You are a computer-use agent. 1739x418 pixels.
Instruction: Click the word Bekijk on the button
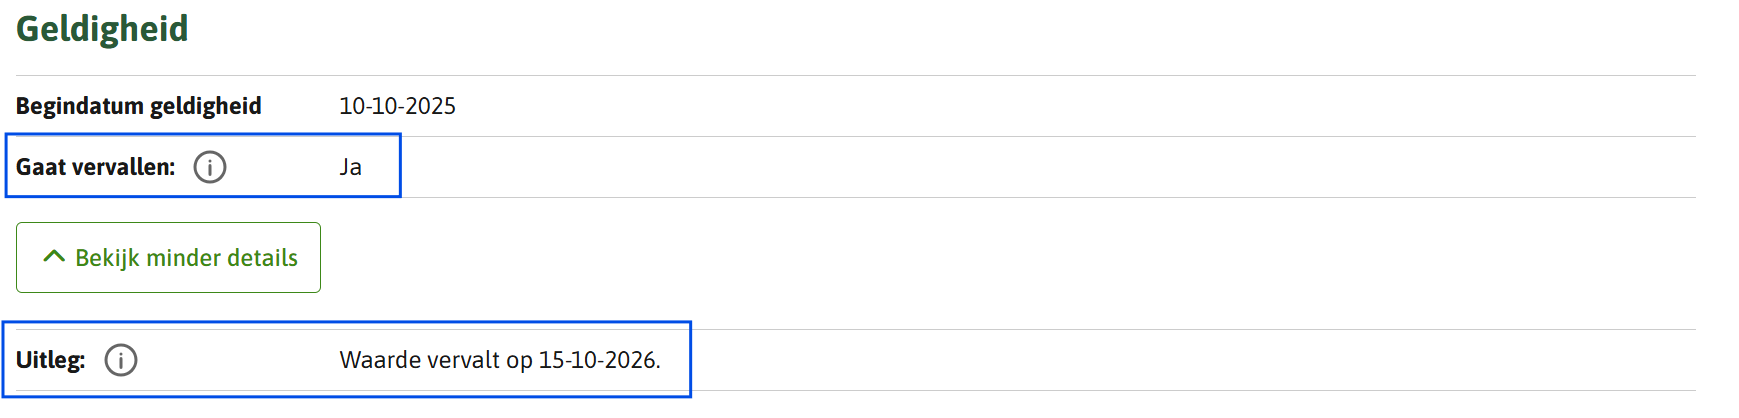coord(107,258)
